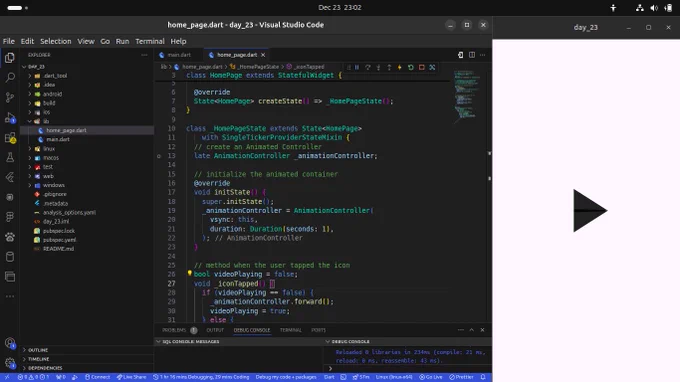Open the Source Control view

pos(10,98)
